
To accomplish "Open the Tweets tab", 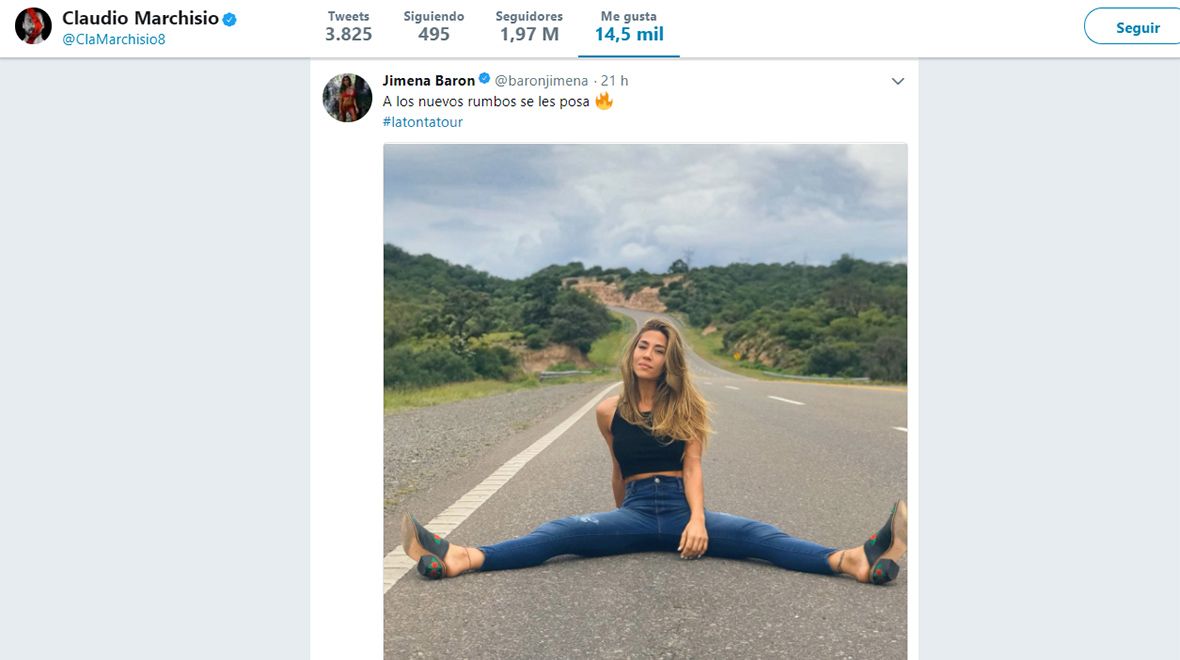I will (x=348, y=17).
